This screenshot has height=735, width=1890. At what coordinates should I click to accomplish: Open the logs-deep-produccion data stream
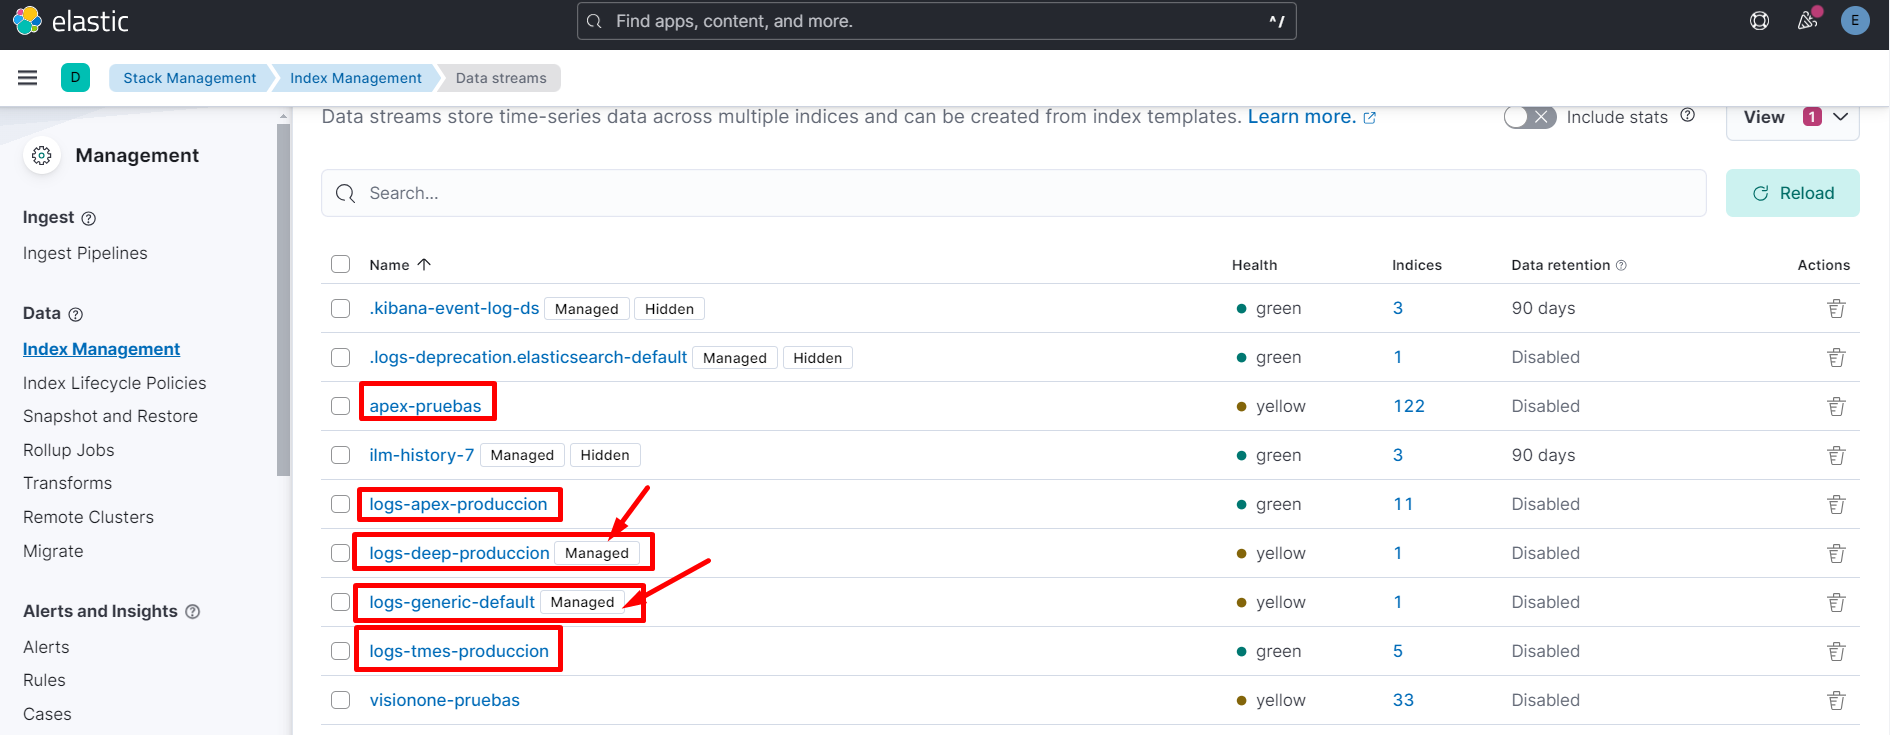point(459,553)
